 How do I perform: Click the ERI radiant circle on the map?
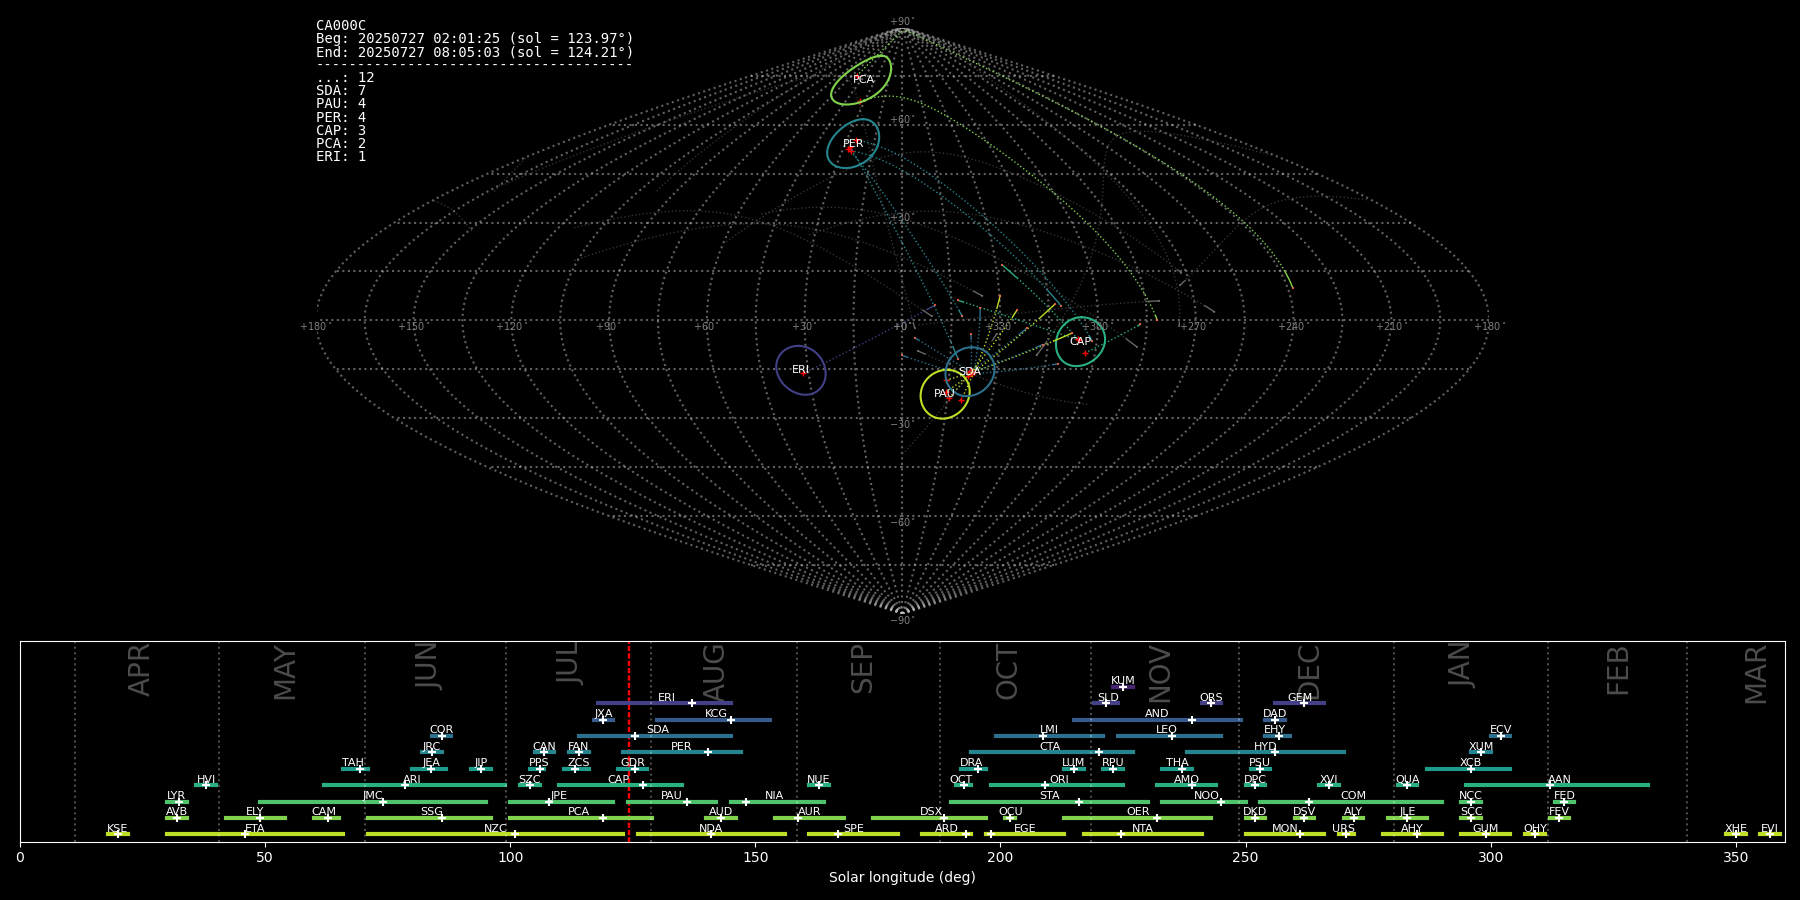(x=801, y=370)
